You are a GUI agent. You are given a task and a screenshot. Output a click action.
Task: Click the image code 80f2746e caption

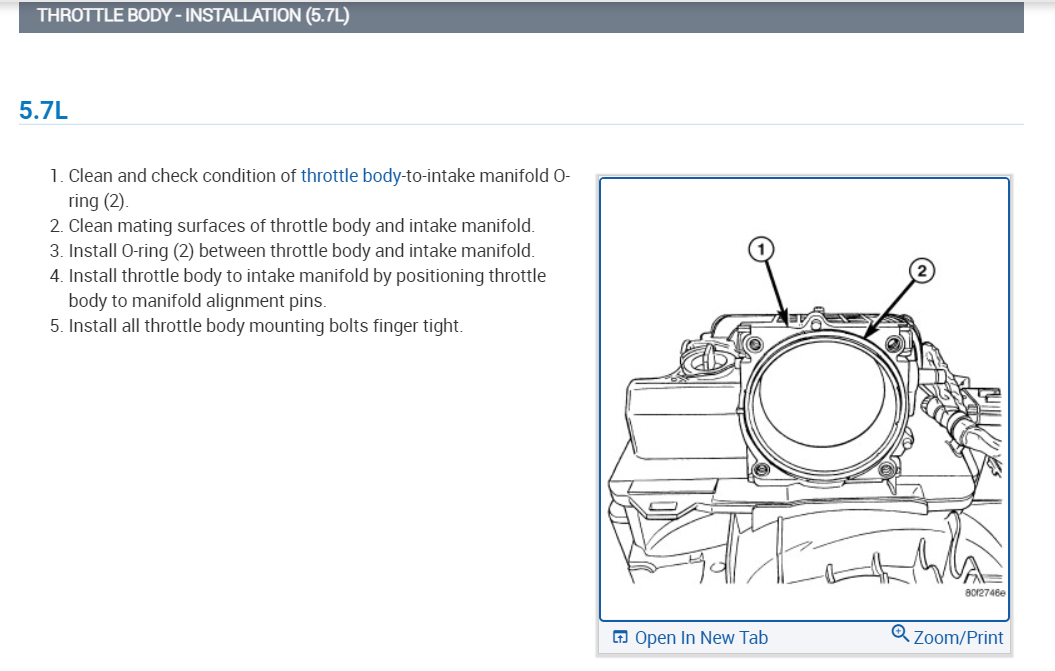984,593
